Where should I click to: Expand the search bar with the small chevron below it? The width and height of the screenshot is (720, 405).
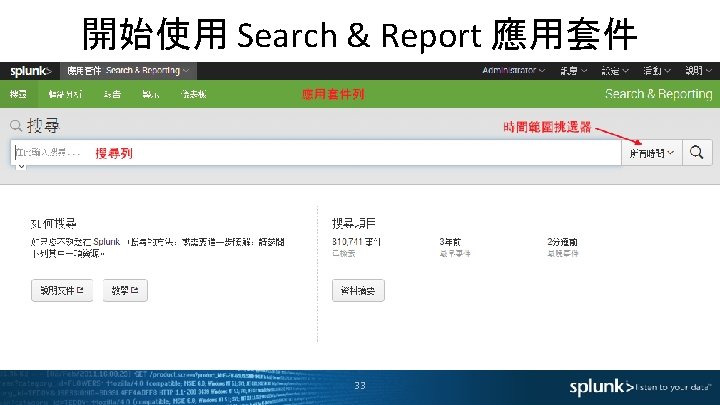21,167
